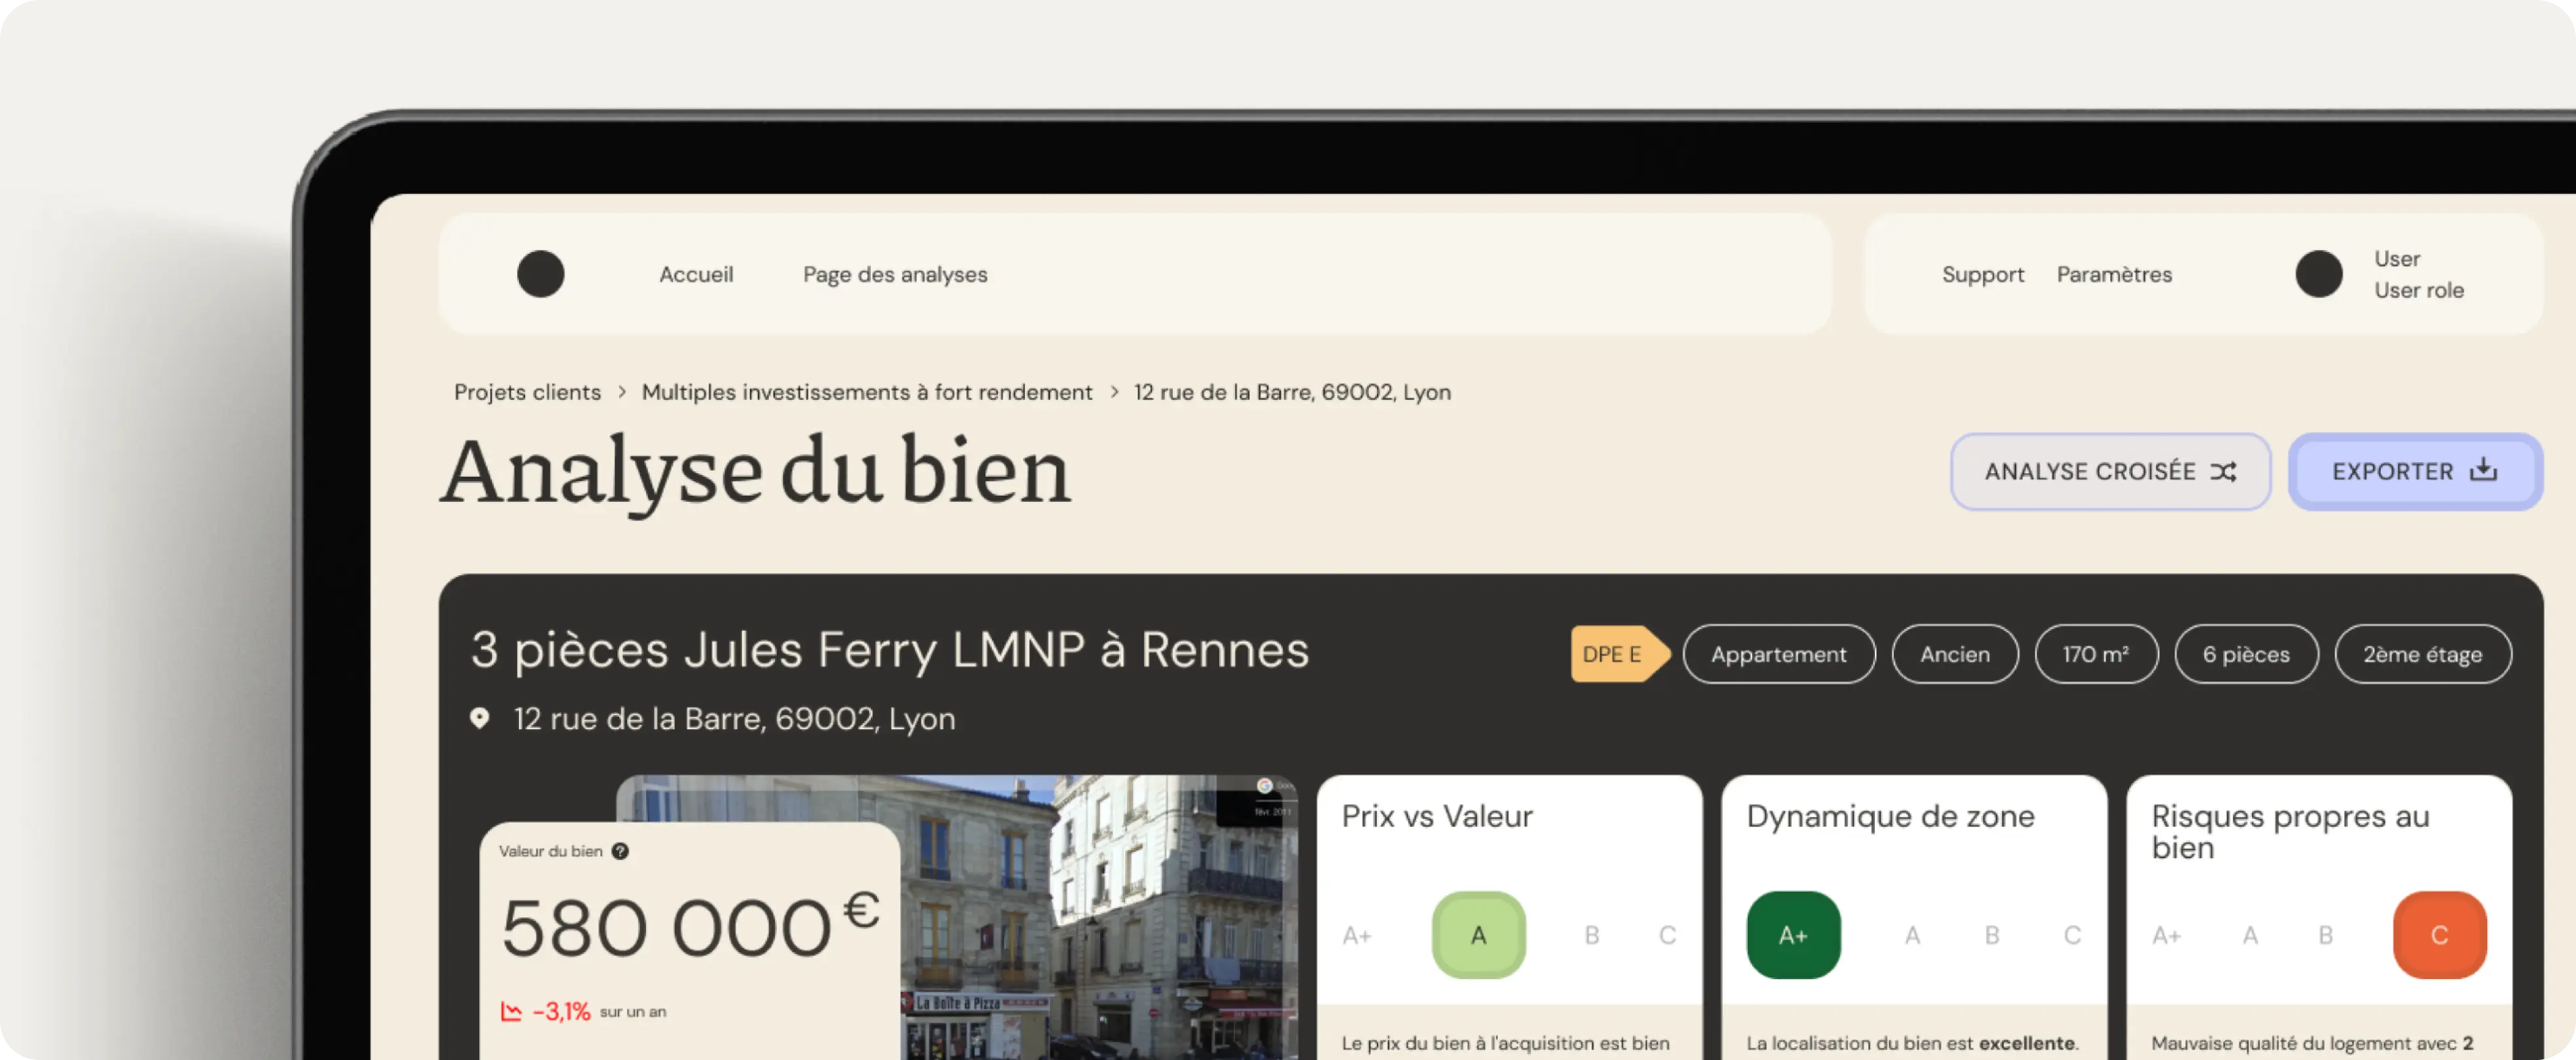The height and width of the screenshot is (1060, 2576).
Task: Click the Valeur du bien label
Action: click(550, 851)
